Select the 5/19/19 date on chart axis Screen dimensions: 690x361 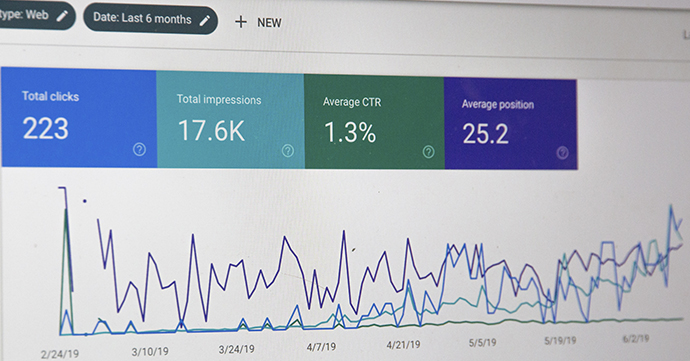point(560,341)
